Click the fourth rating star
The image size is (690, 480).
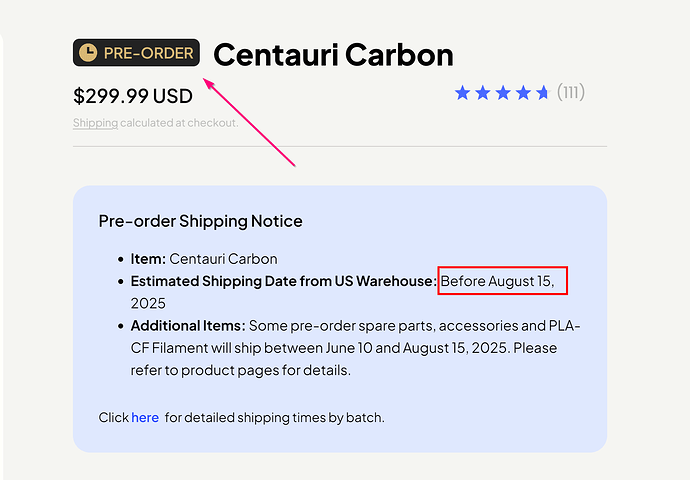pos(522,93)
